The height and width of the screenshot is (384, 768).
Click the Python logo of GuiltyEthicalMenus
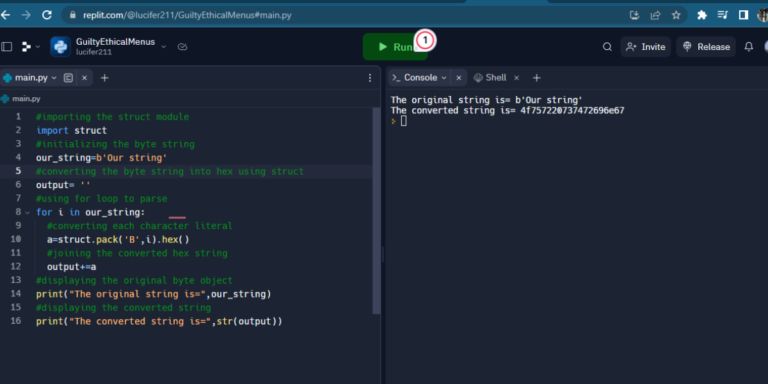(x=60, y=47)
